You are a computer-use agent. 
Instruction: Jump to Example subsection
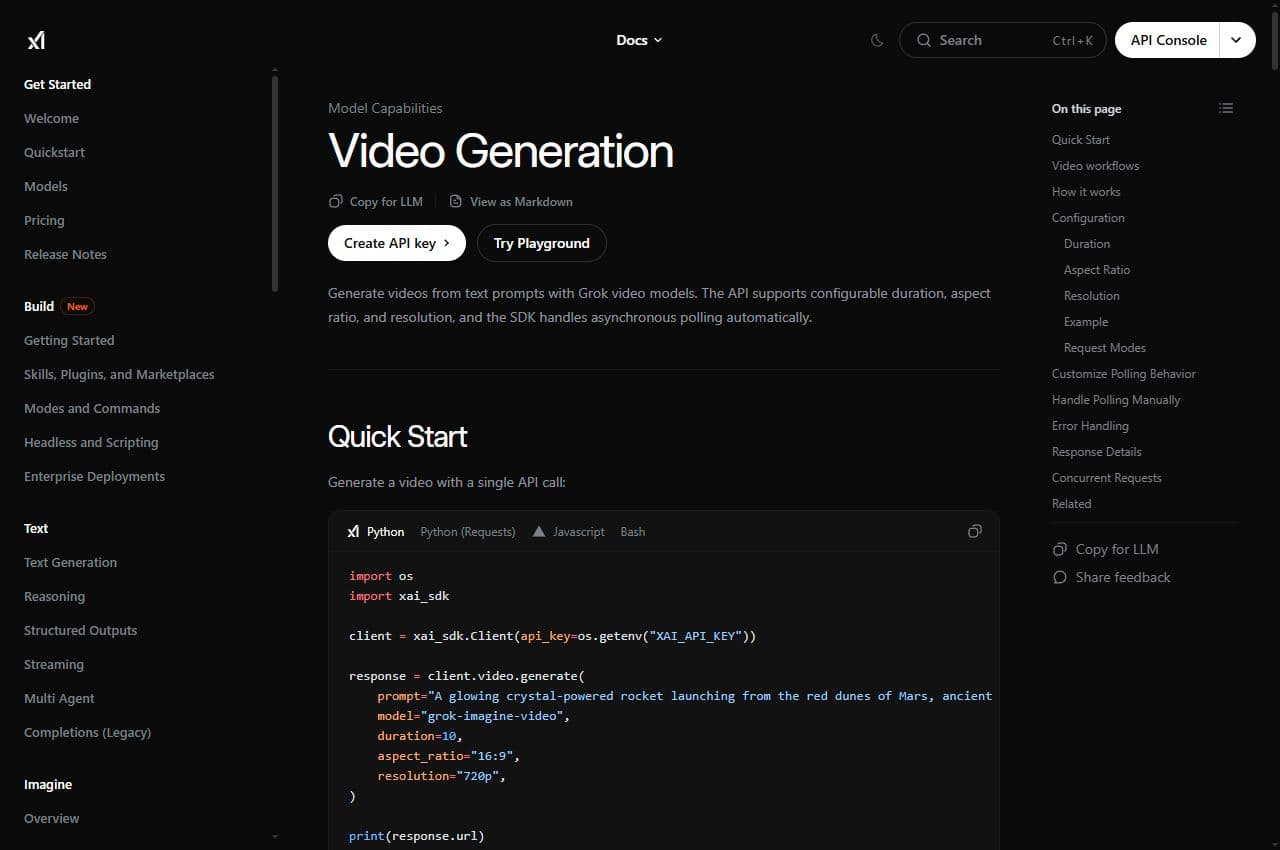[1086, 322]
